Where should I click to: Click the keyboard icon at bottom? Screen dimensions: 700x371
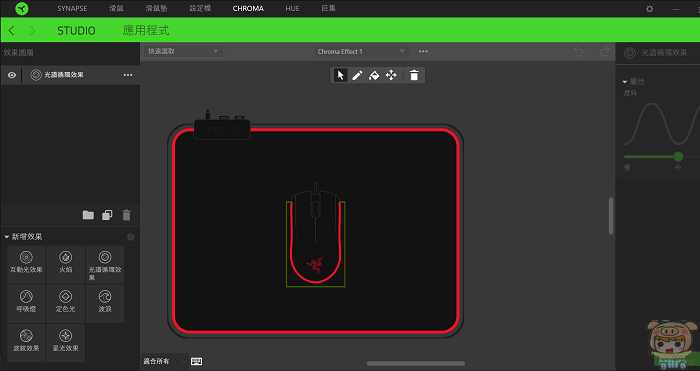coord(196,361)
